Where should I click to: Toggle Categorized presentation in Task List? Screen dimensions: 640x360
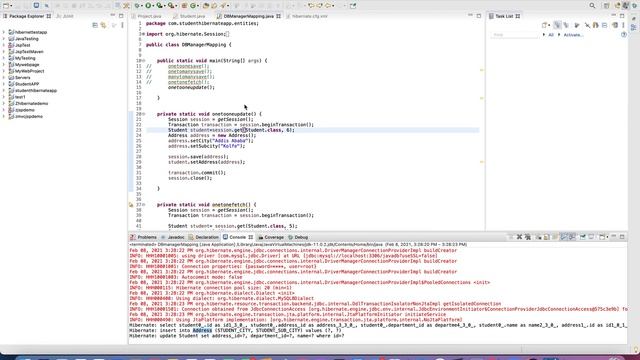[x=557, y=25]
